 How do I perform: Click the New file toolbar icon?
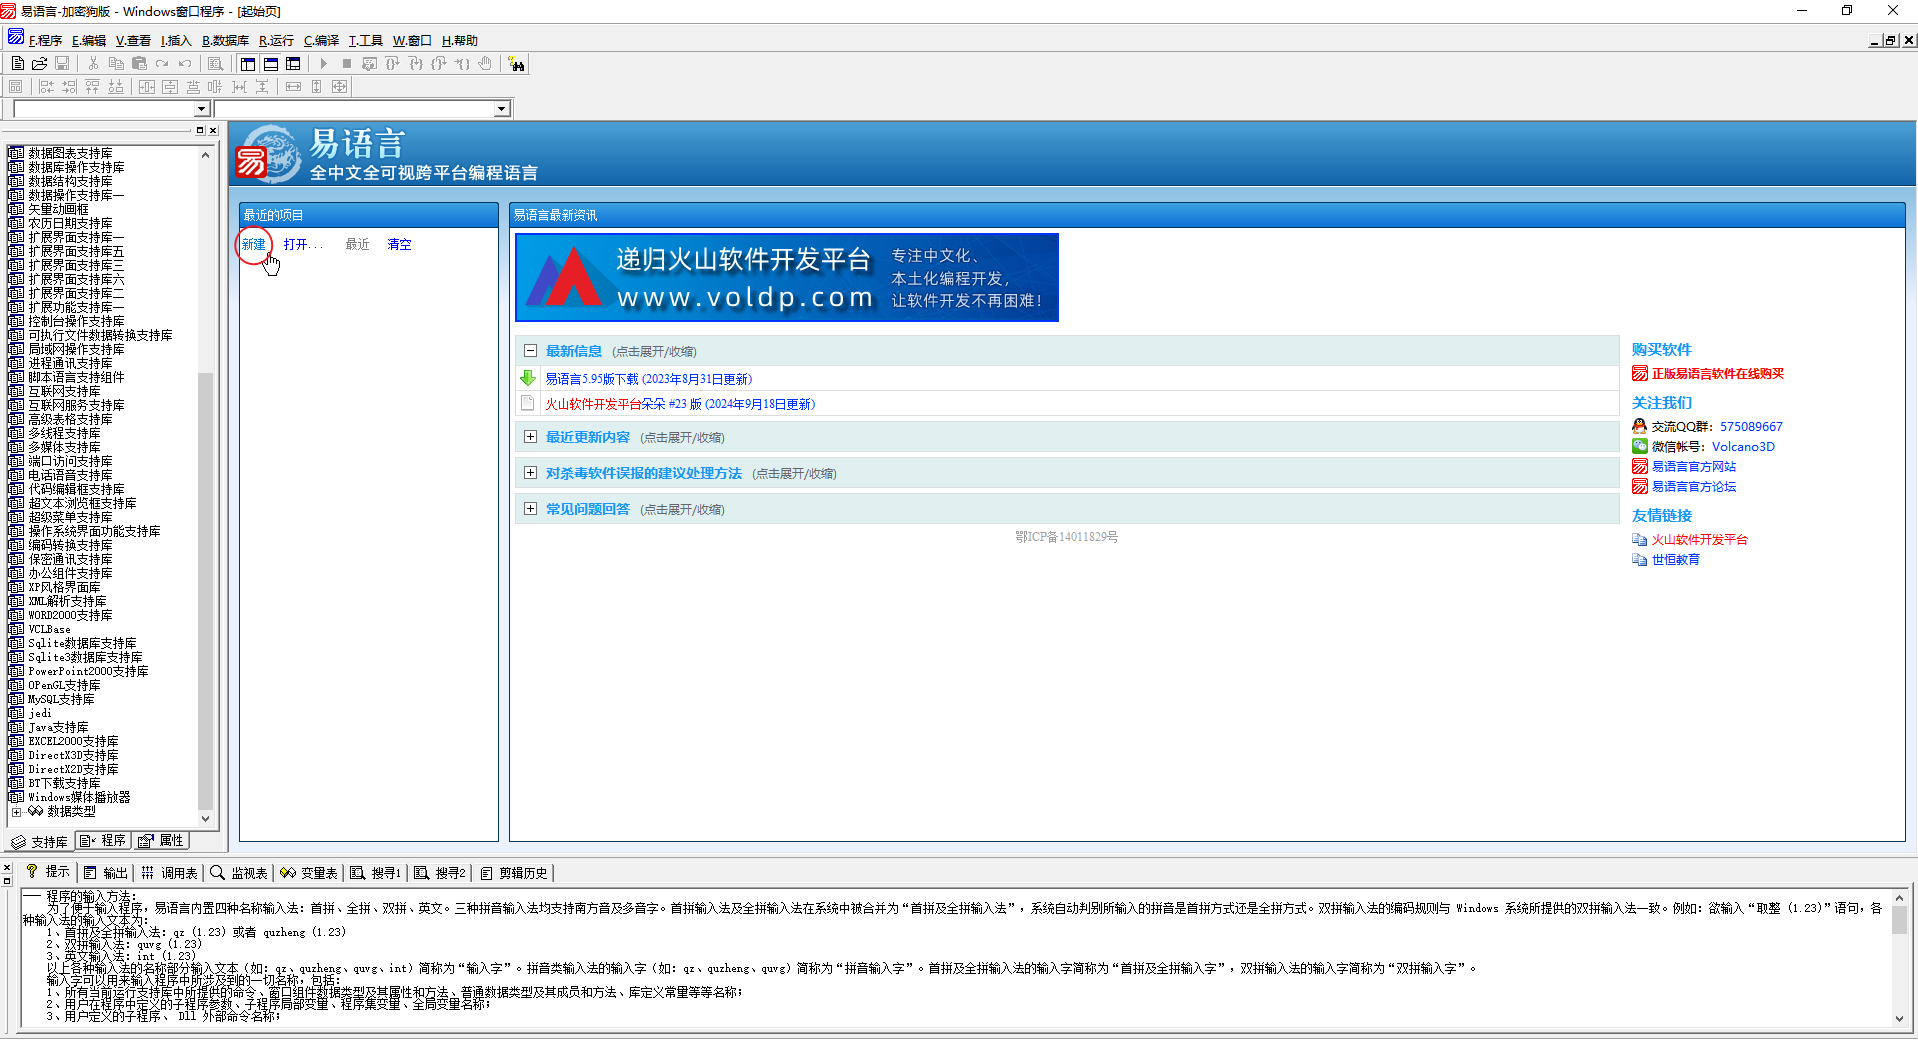[17, 63]
